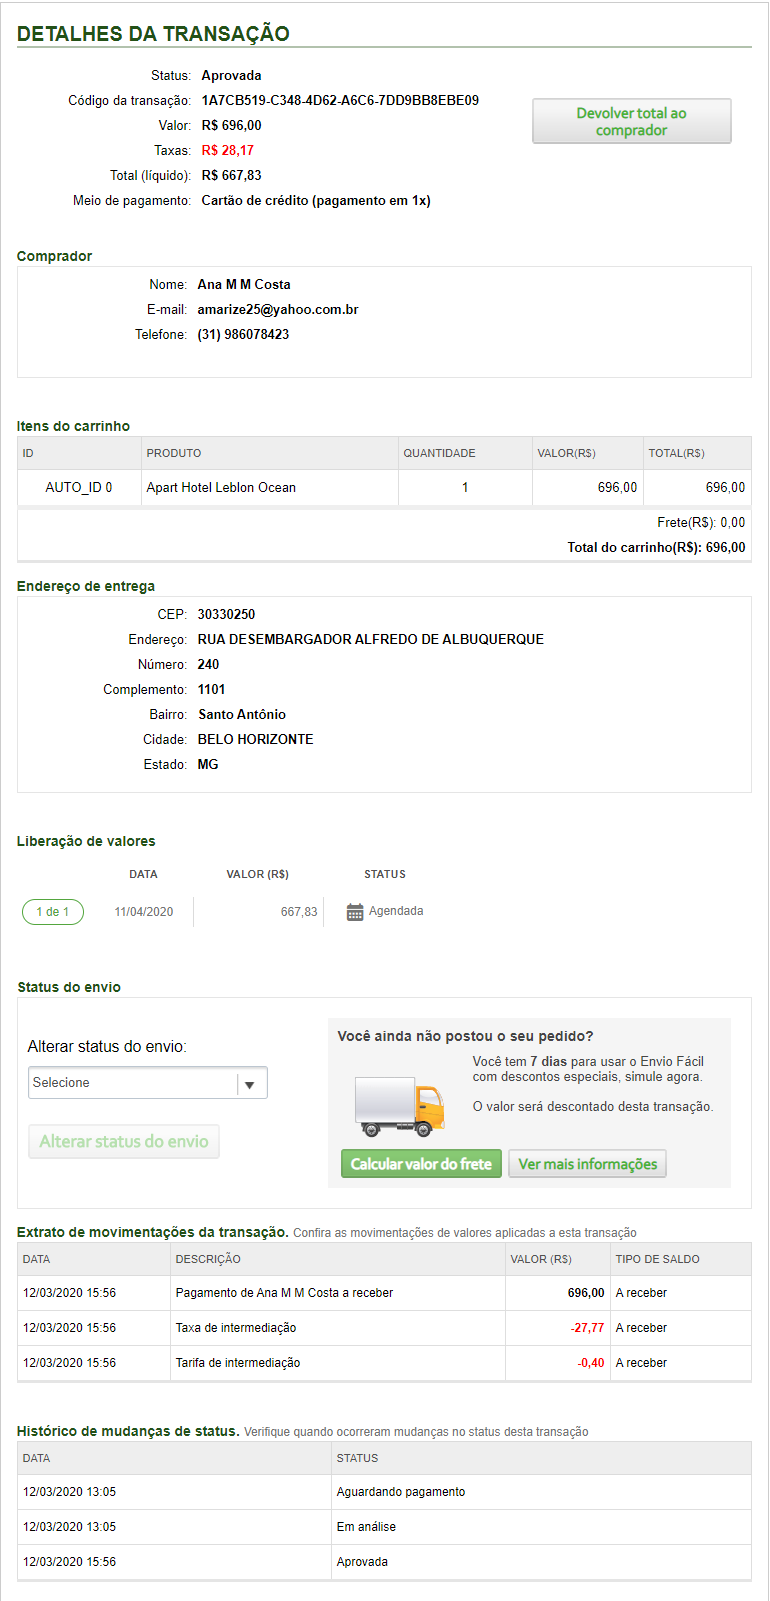Open the Selecione shipping status dropdown
This screenshot has width=770, height=1601.
(x=134, y=1083)
